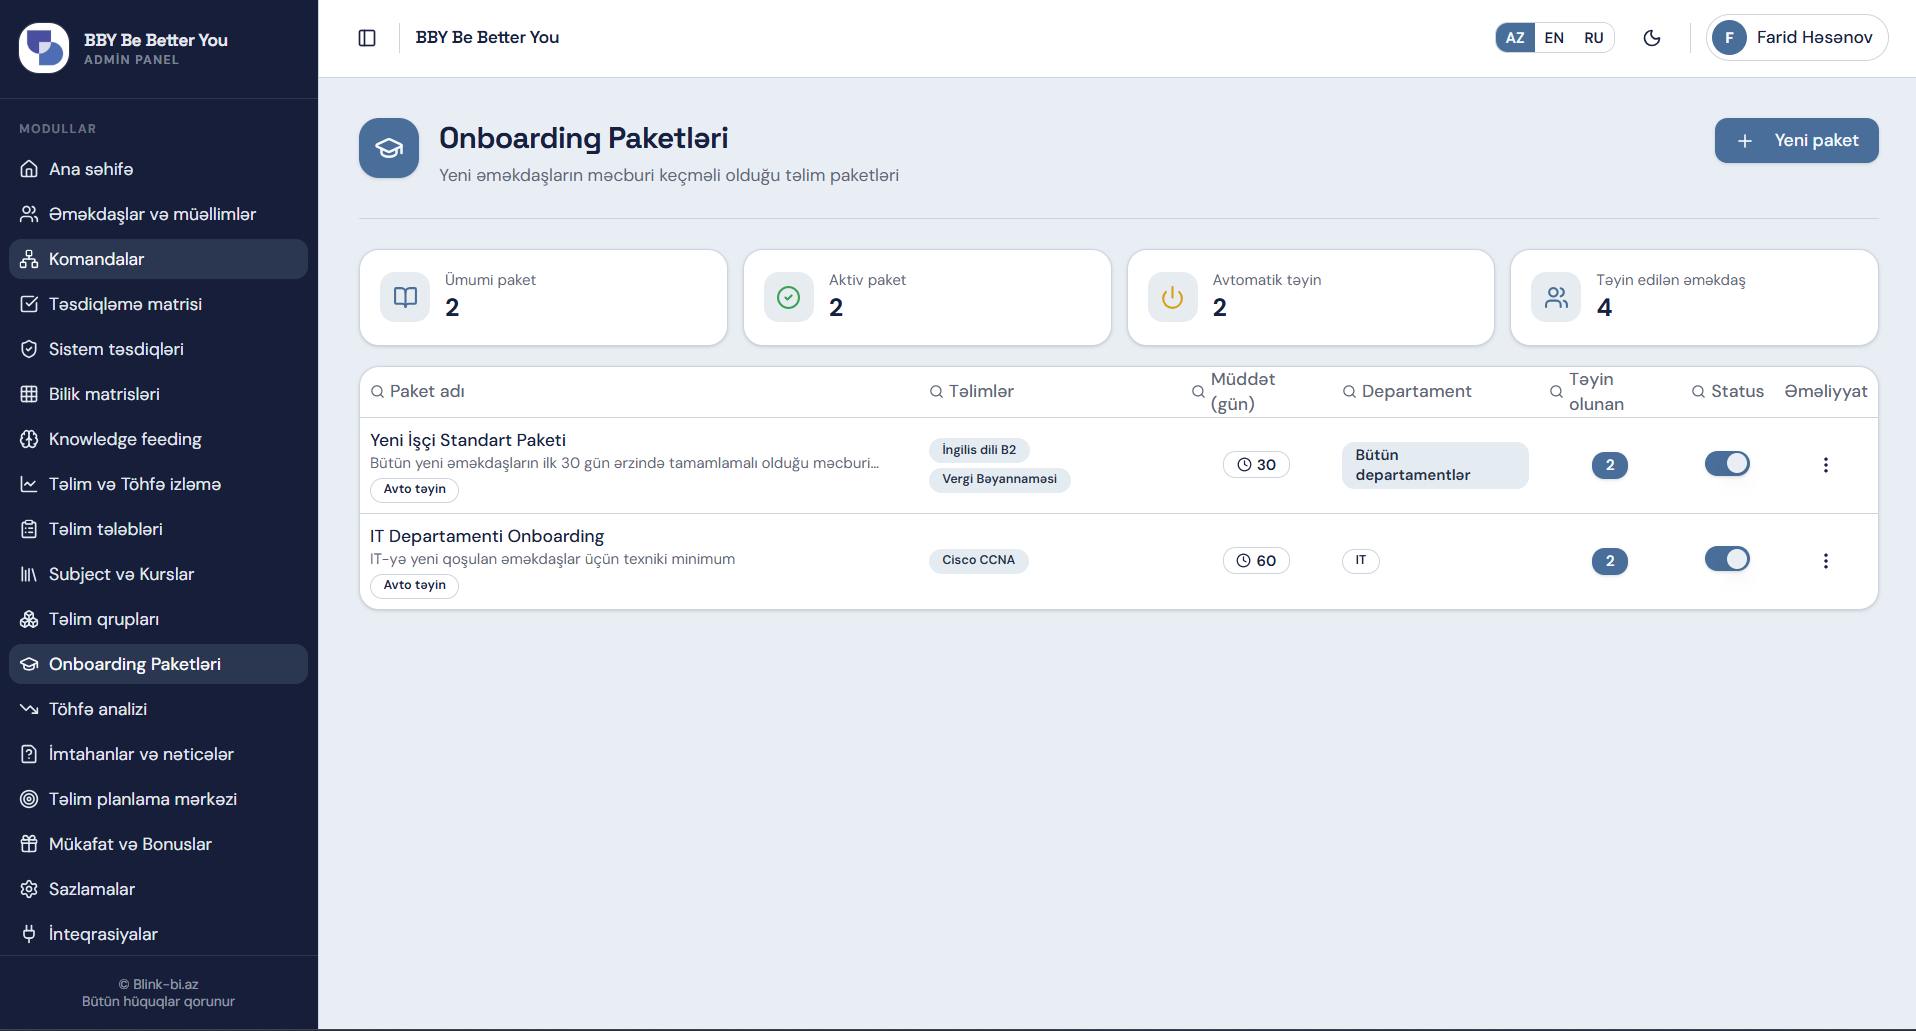This screenshot has height=1031, width=1916.
Task: Click the İngilis dili B2 training tag
Action: coord(979,450)
